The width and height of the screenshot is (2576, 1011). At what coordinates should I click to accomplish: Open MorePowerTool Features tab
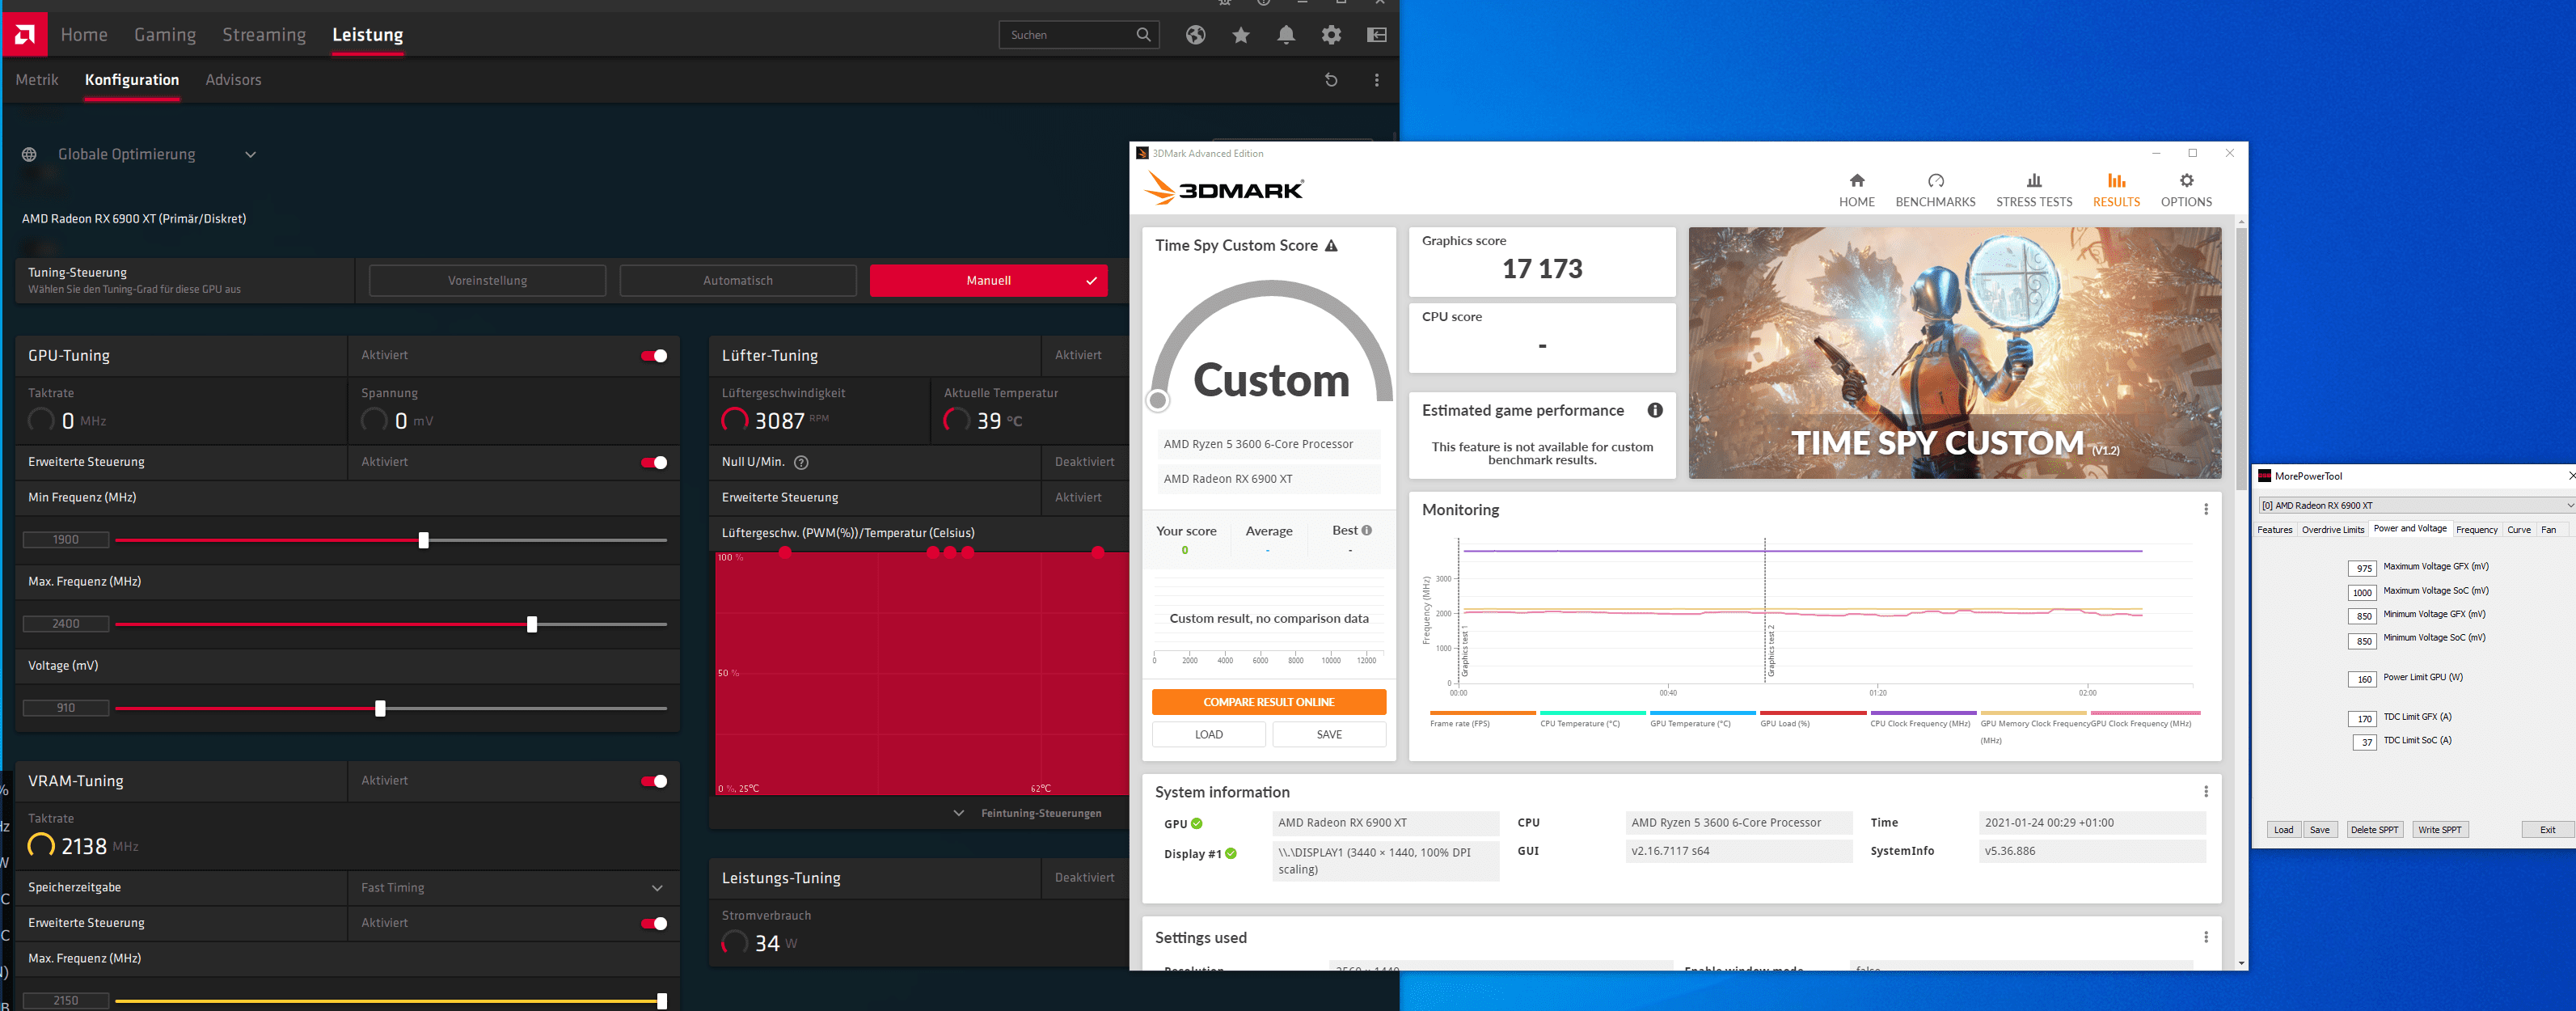tap(2274, 530)
